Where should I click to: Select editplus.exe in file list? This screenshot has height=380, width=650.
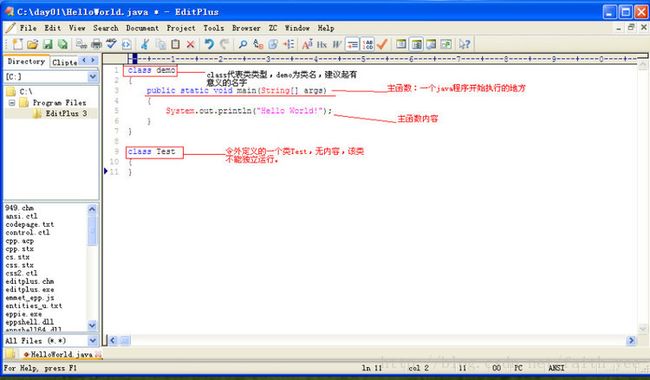(29, 289)
